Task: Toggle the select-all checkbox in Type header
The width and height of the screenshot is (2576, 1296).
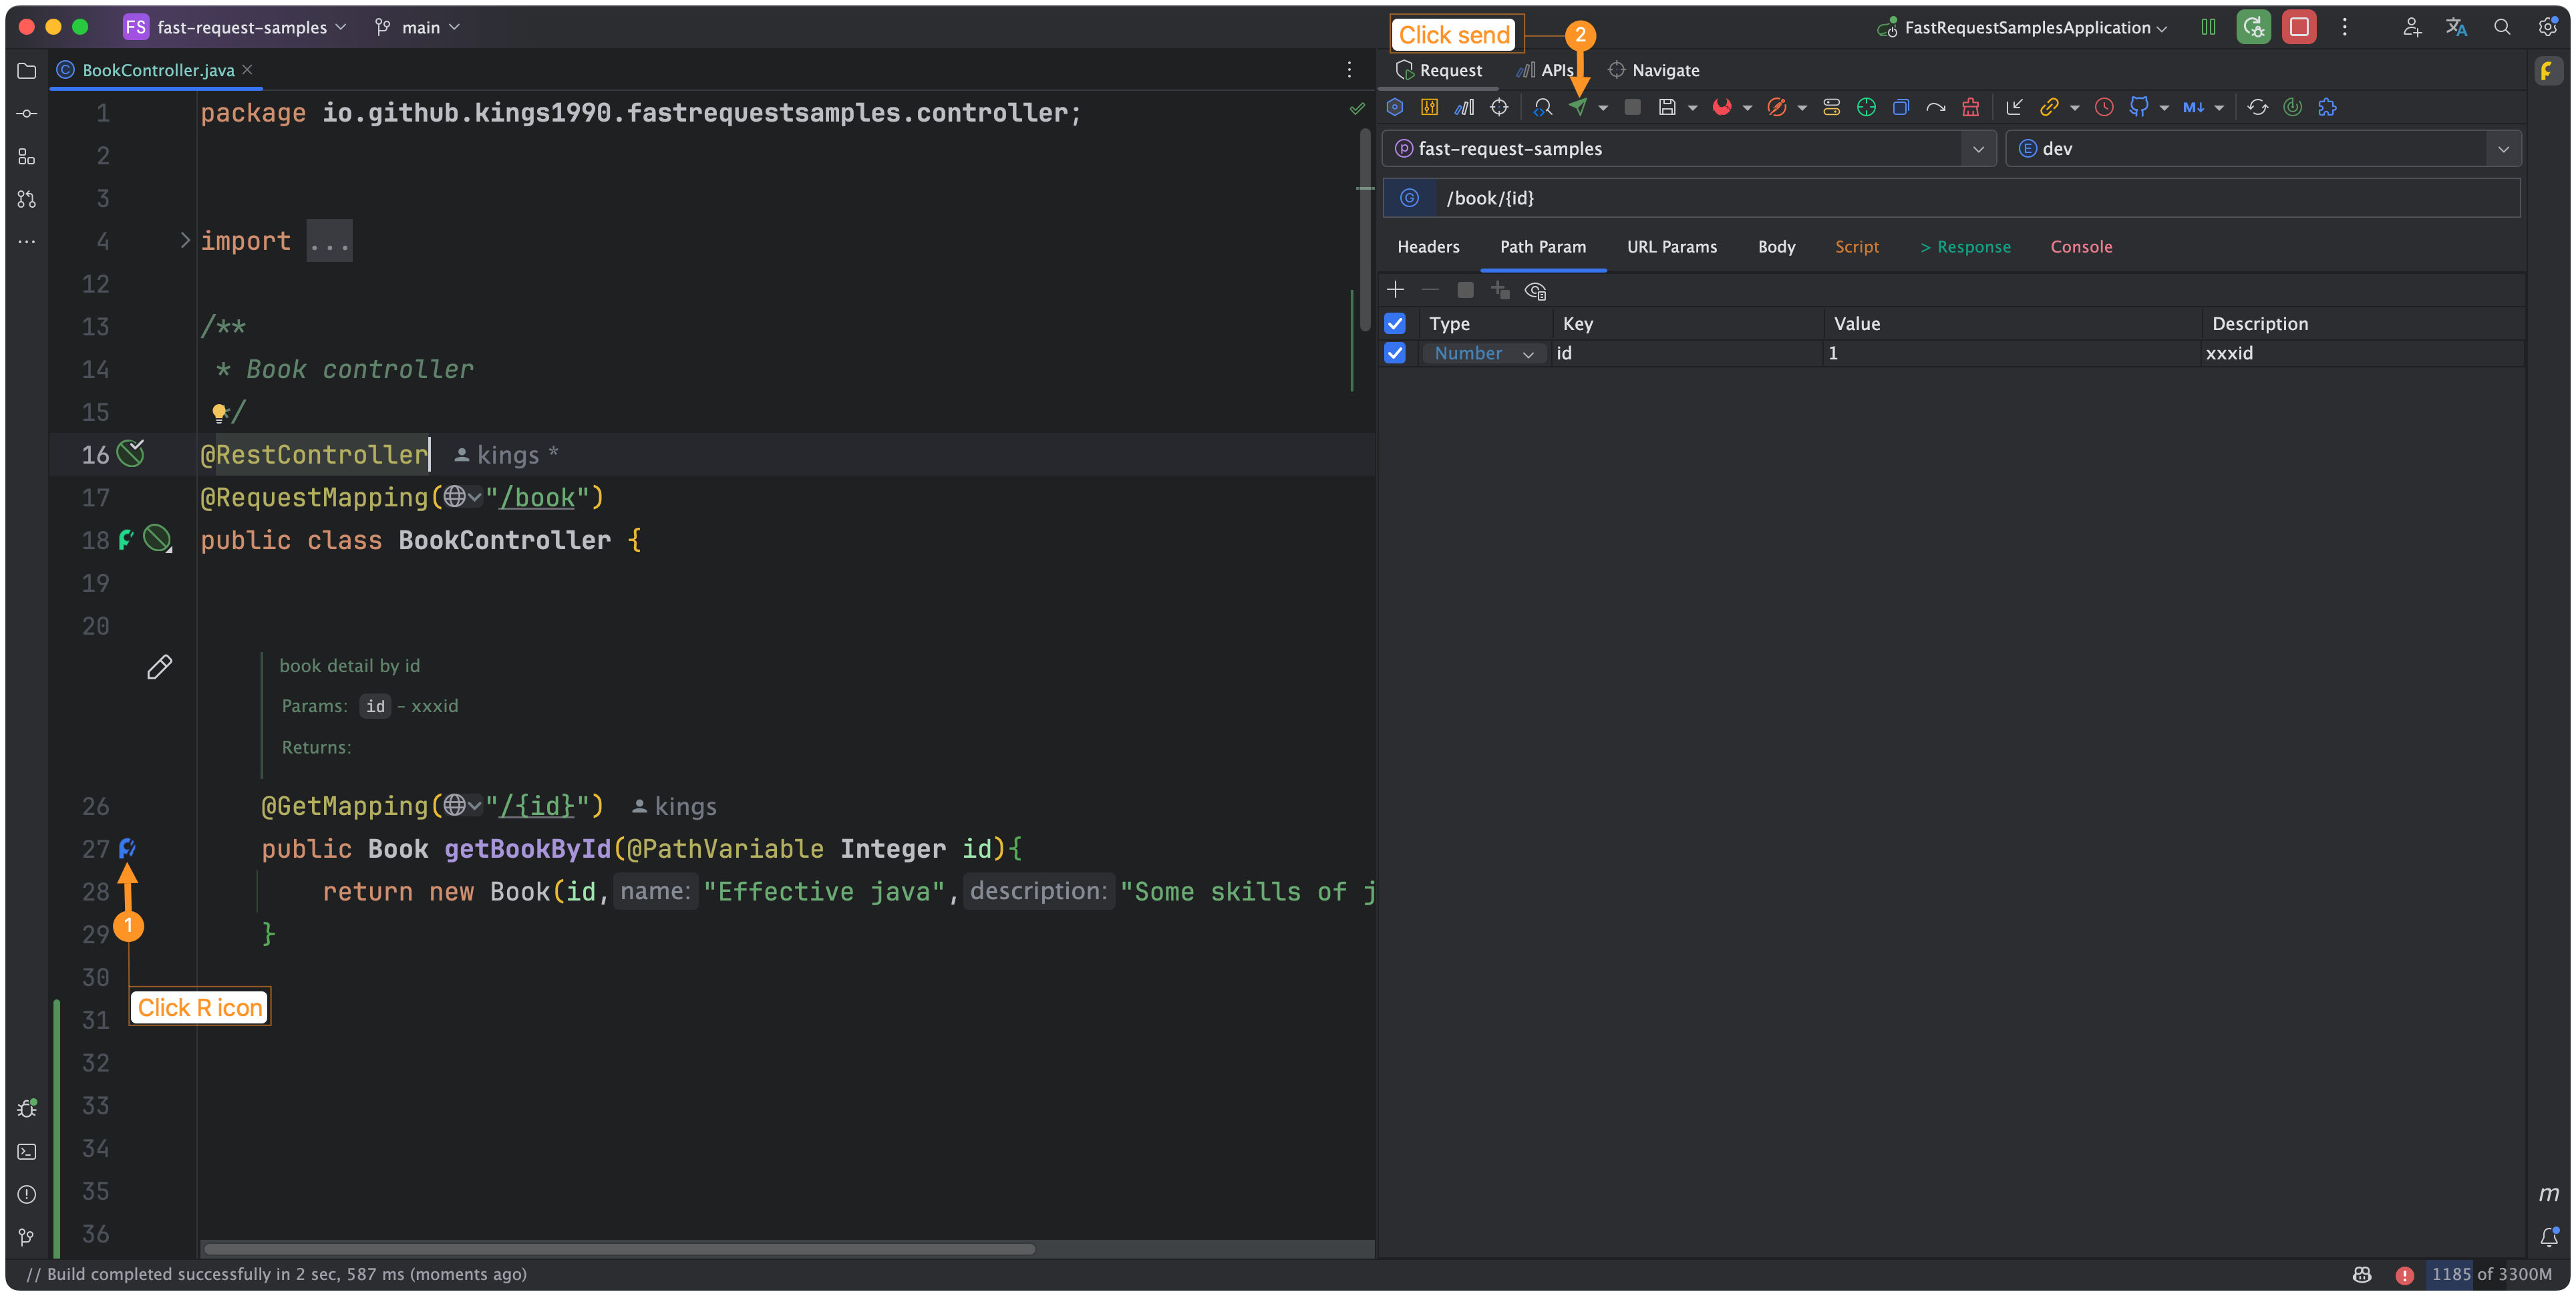Action: [x=1394, y=323]
